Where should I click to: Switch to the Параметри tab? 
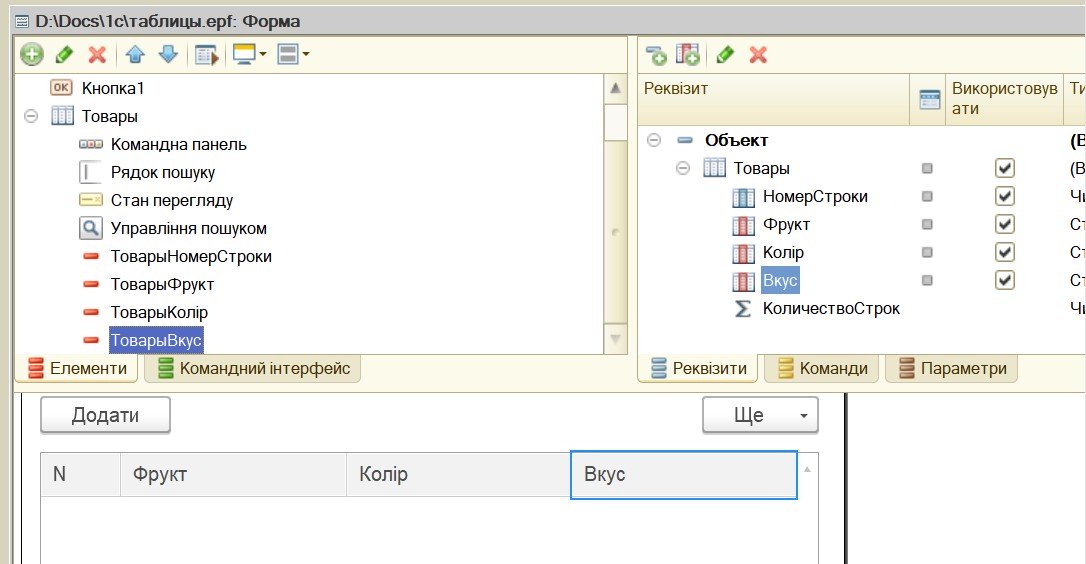(952, 368)
